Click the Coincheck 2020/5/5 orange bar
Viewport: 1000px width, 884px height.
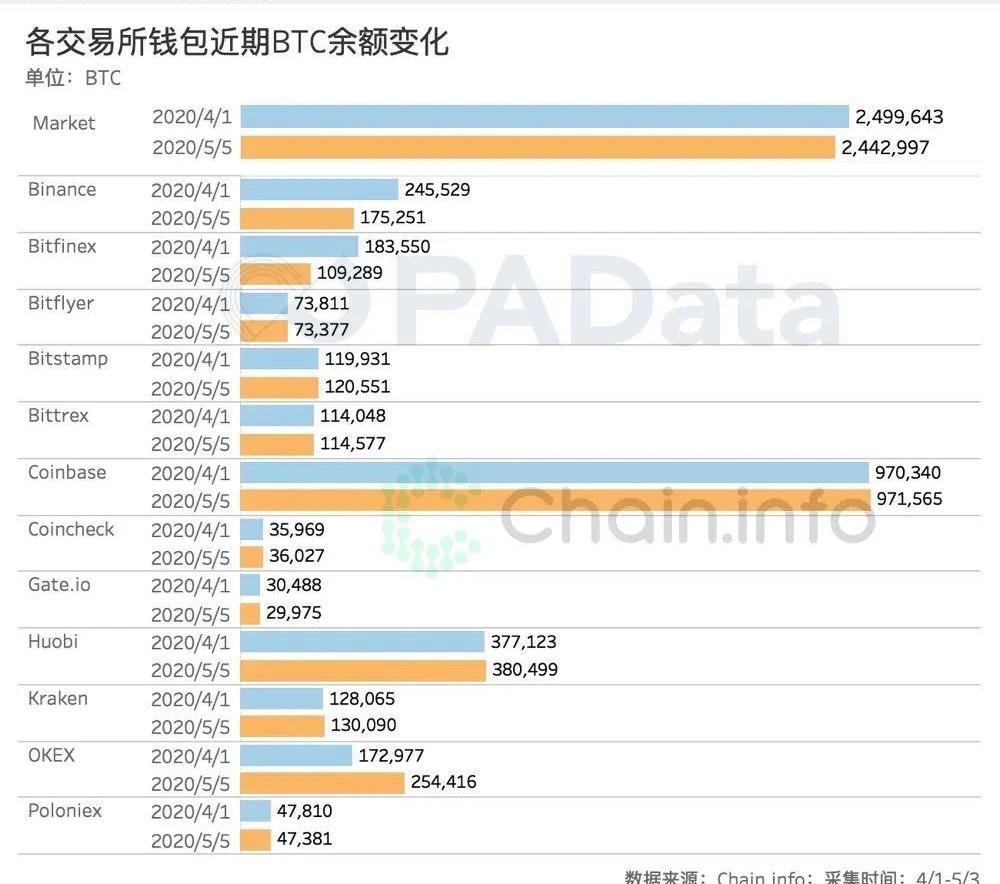coord(252,556)
